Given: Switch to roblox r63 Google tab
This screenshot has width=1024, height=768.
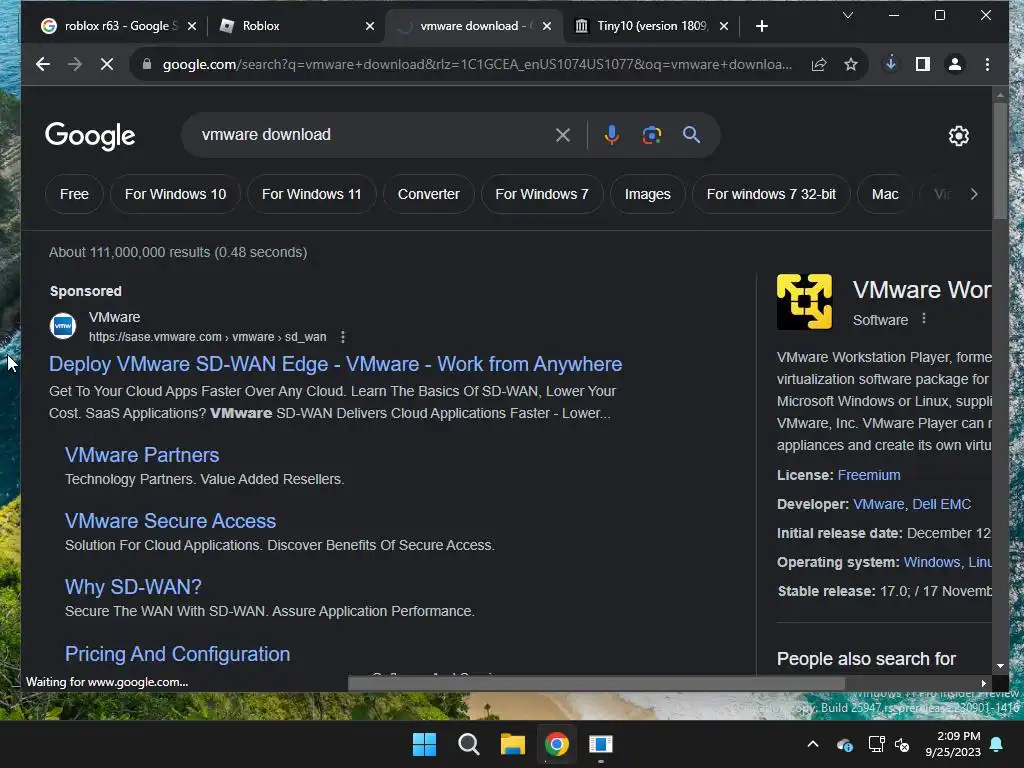Looking at the screenshot, I should point(111,26).
